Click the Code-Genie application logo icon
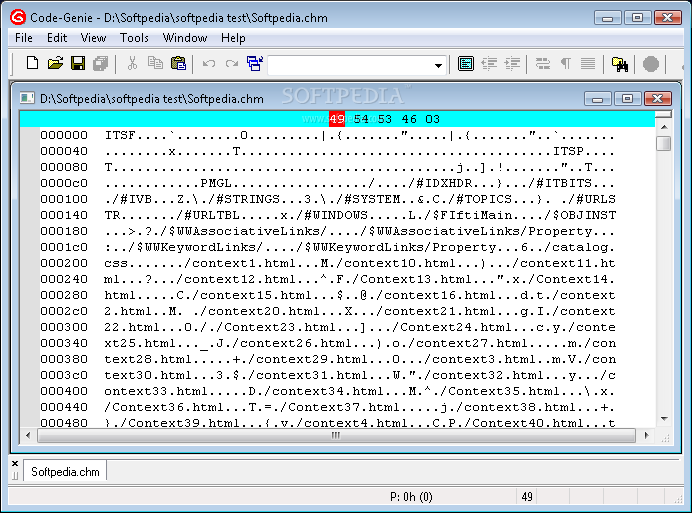 point(18,17)
